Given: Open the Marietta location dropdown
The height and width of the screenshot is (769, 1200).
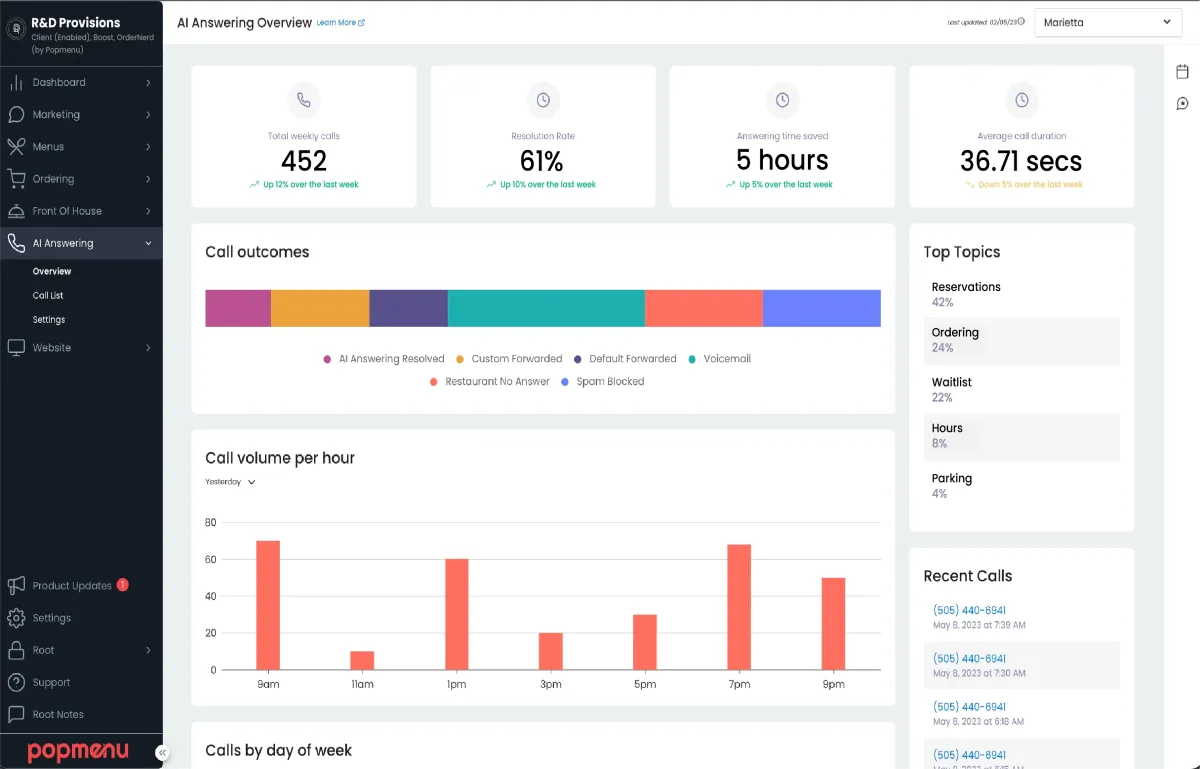Looking at the screenshot, I should 1108,22.
